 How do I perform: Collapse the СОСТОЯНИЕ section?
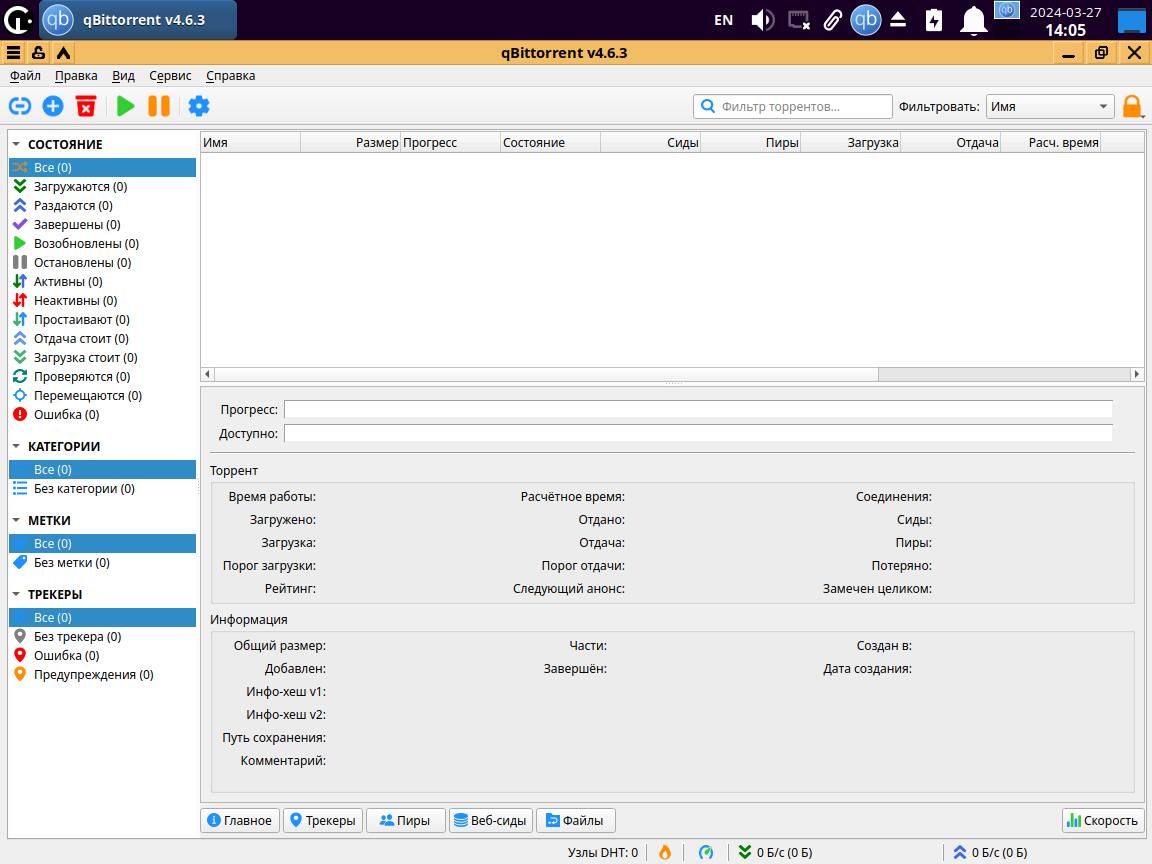[x=17, y=144]
